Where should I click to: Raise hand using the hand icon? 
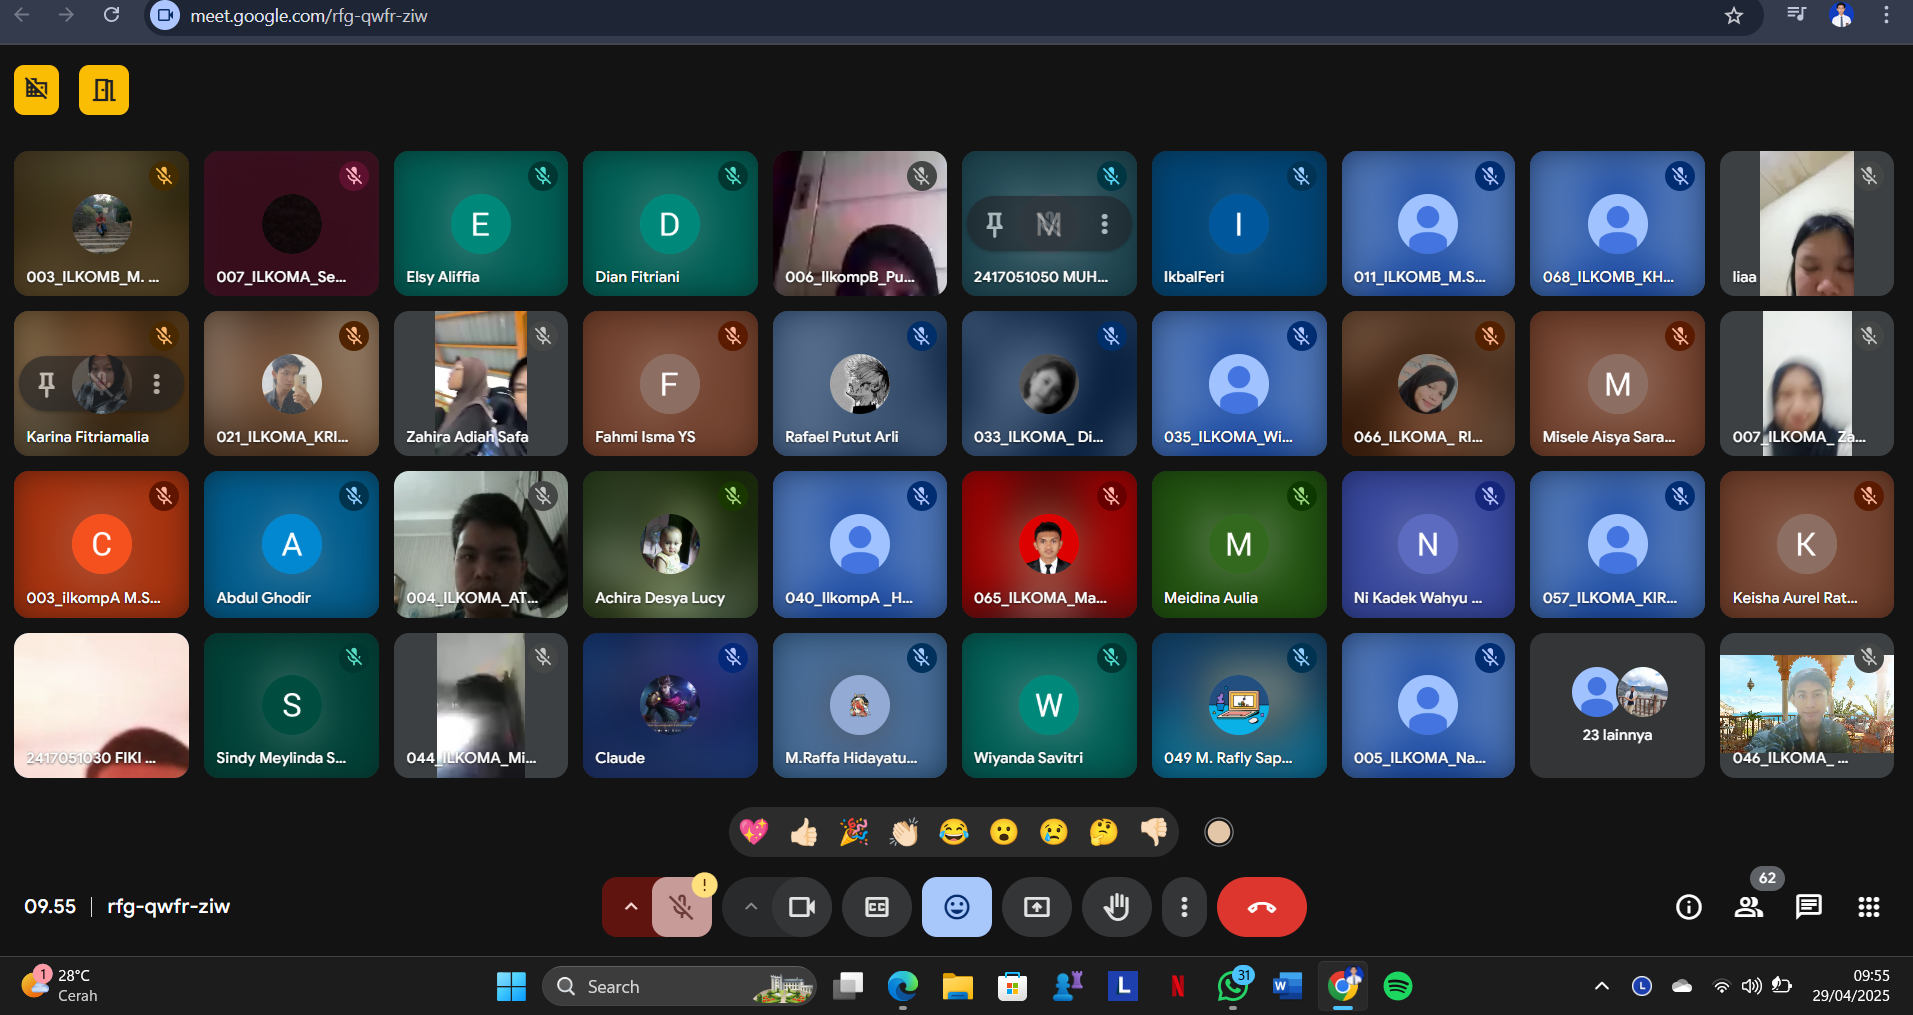tap(1116, 907)
